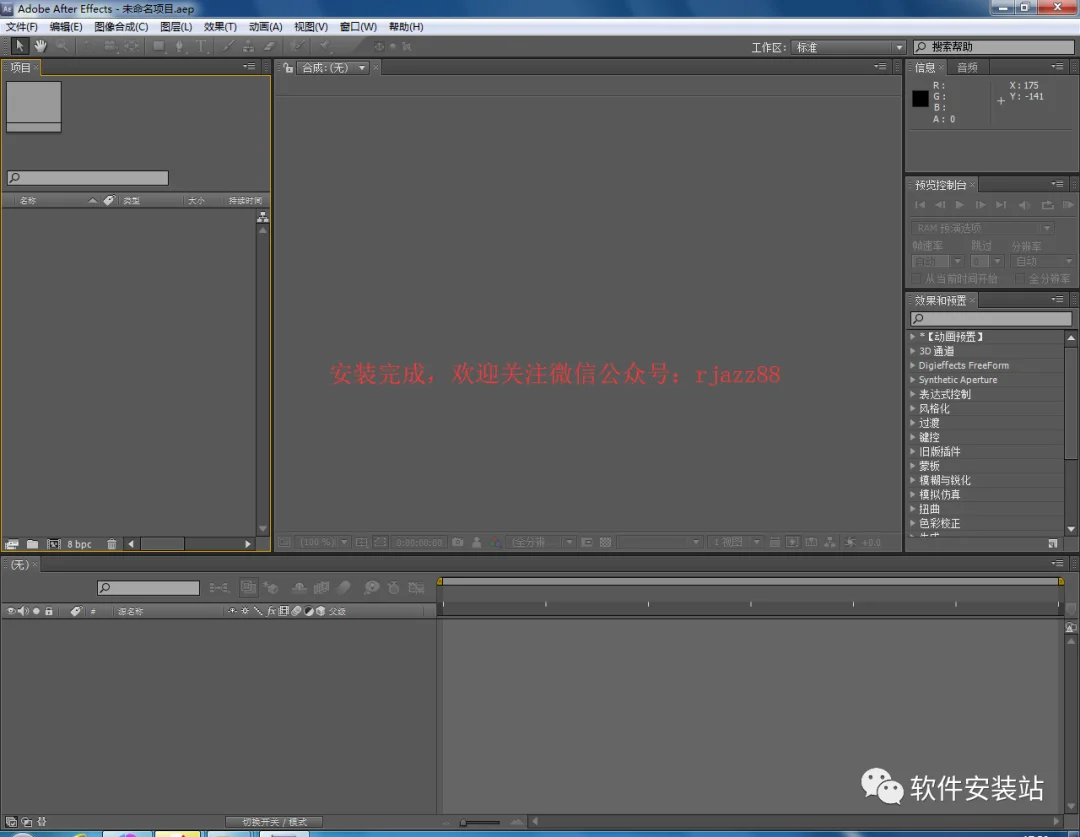
Task: Click the composition panel lock icon
Action: pyautogui.click(x=288, y=68)
